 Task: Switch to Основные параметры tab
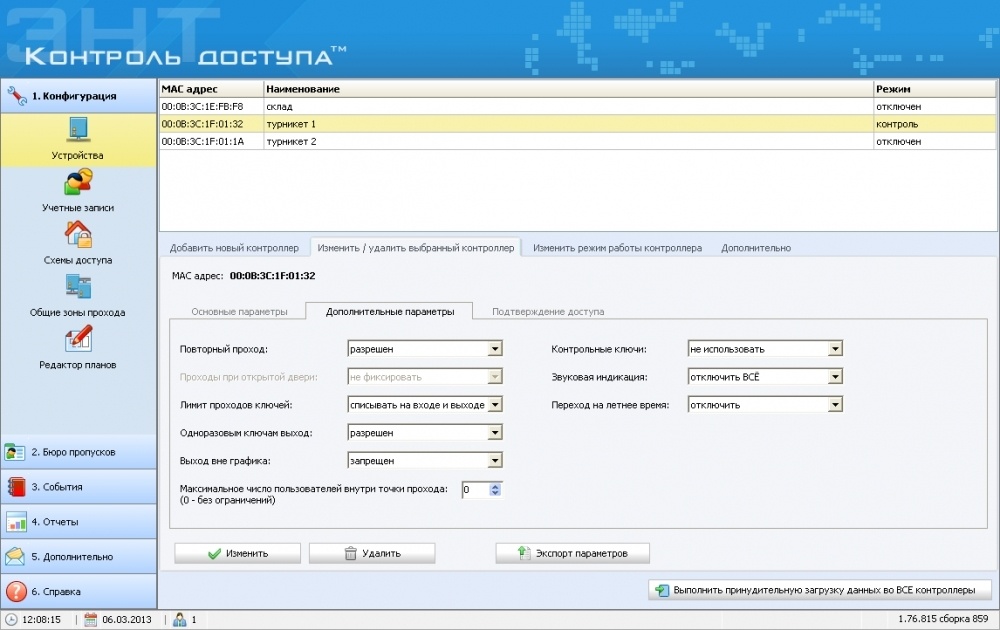239,312
